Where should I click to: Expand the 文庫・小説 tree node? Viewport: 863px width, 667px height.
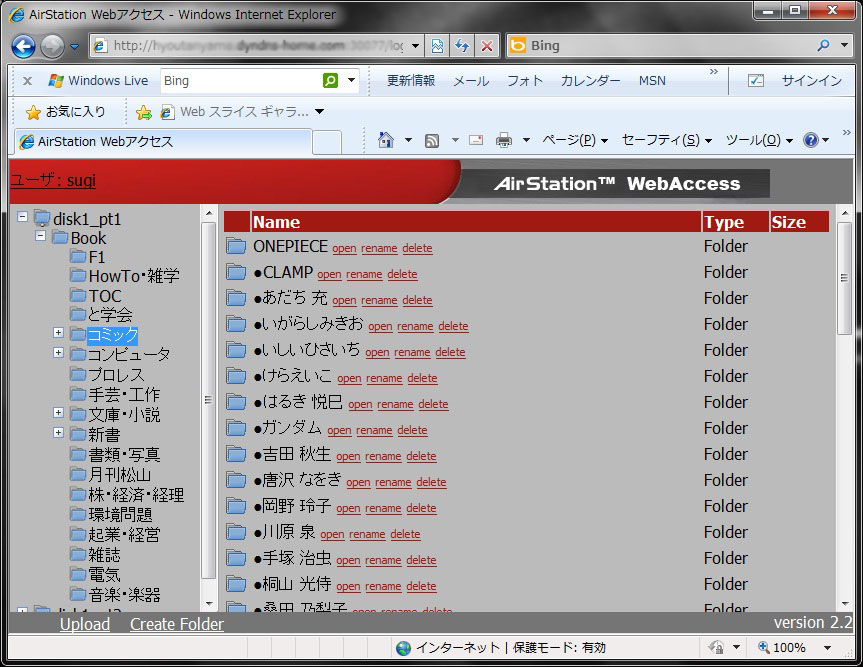click(58, 413)
